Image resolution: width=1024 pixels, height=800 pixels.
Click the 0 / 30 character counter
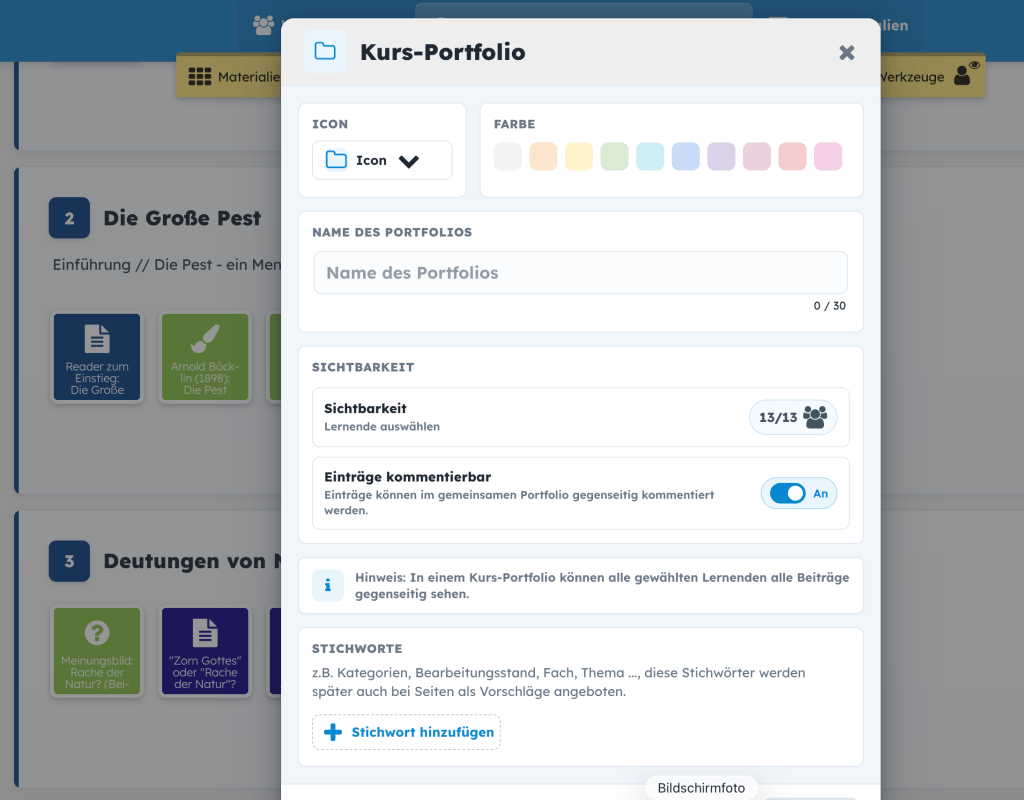829,306
